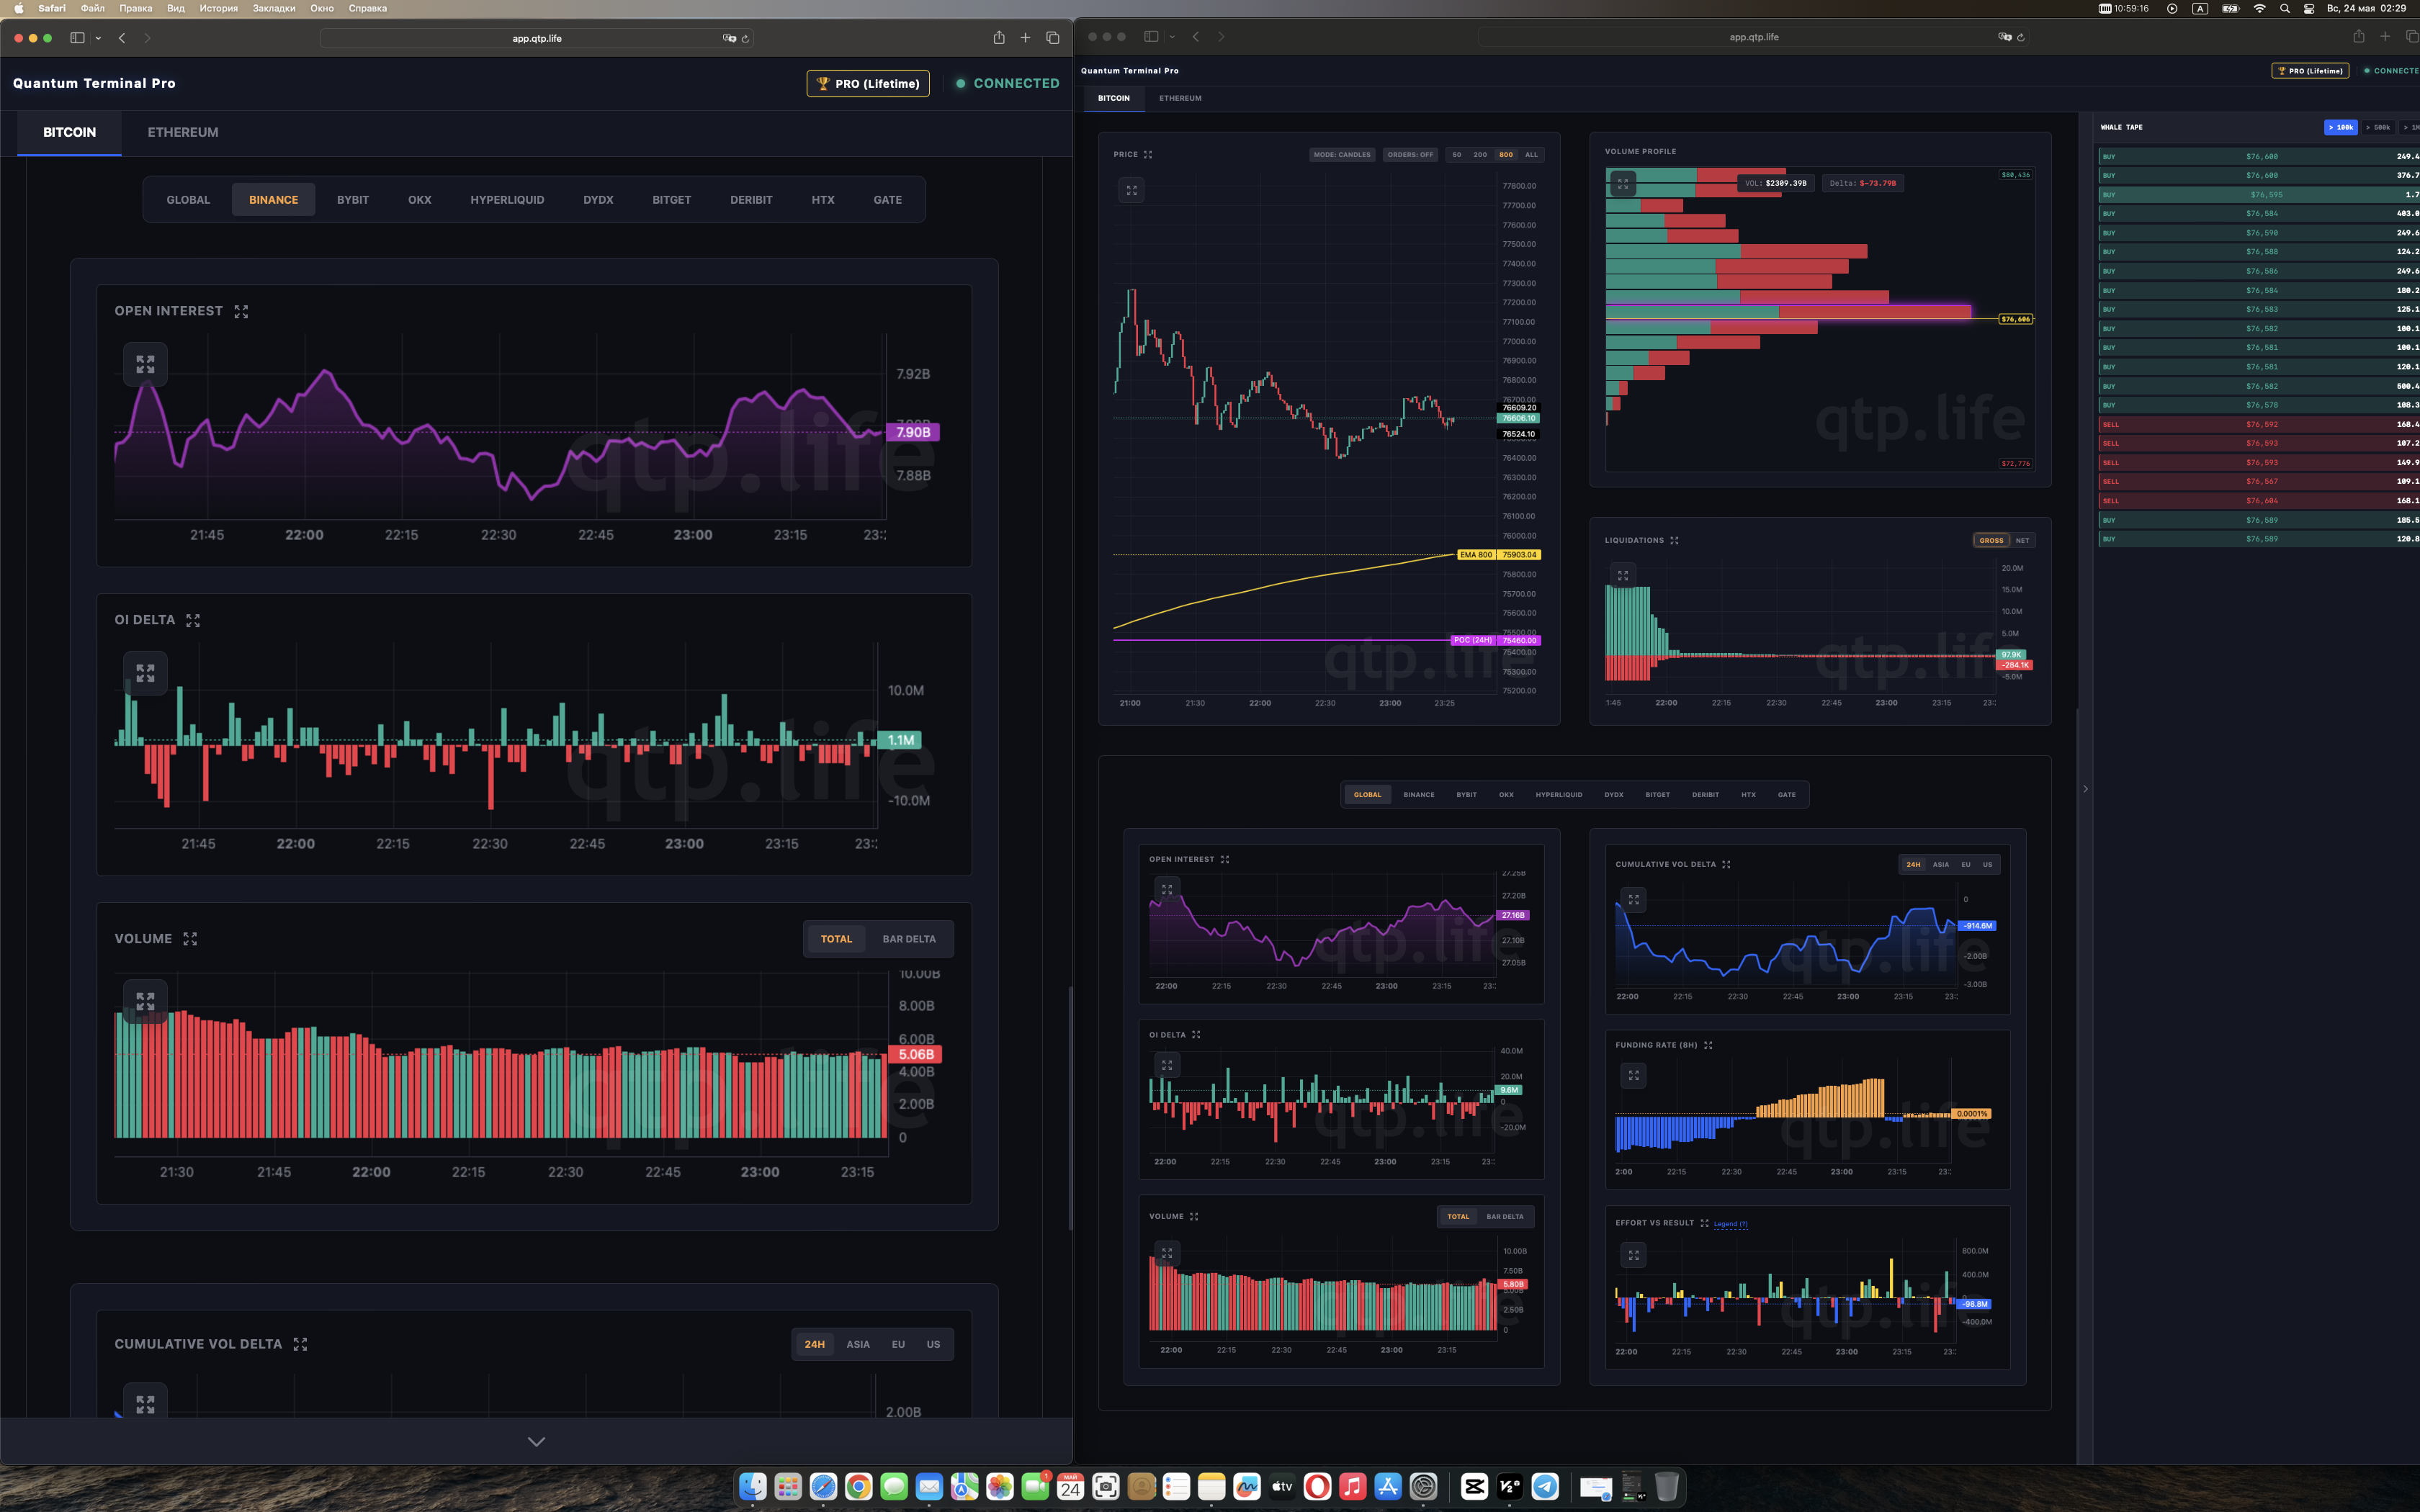Click the $76,606 price label on Volume Profile
The height and width of the screenshot is (1512, 2420).
click(x=2015, y=320)
